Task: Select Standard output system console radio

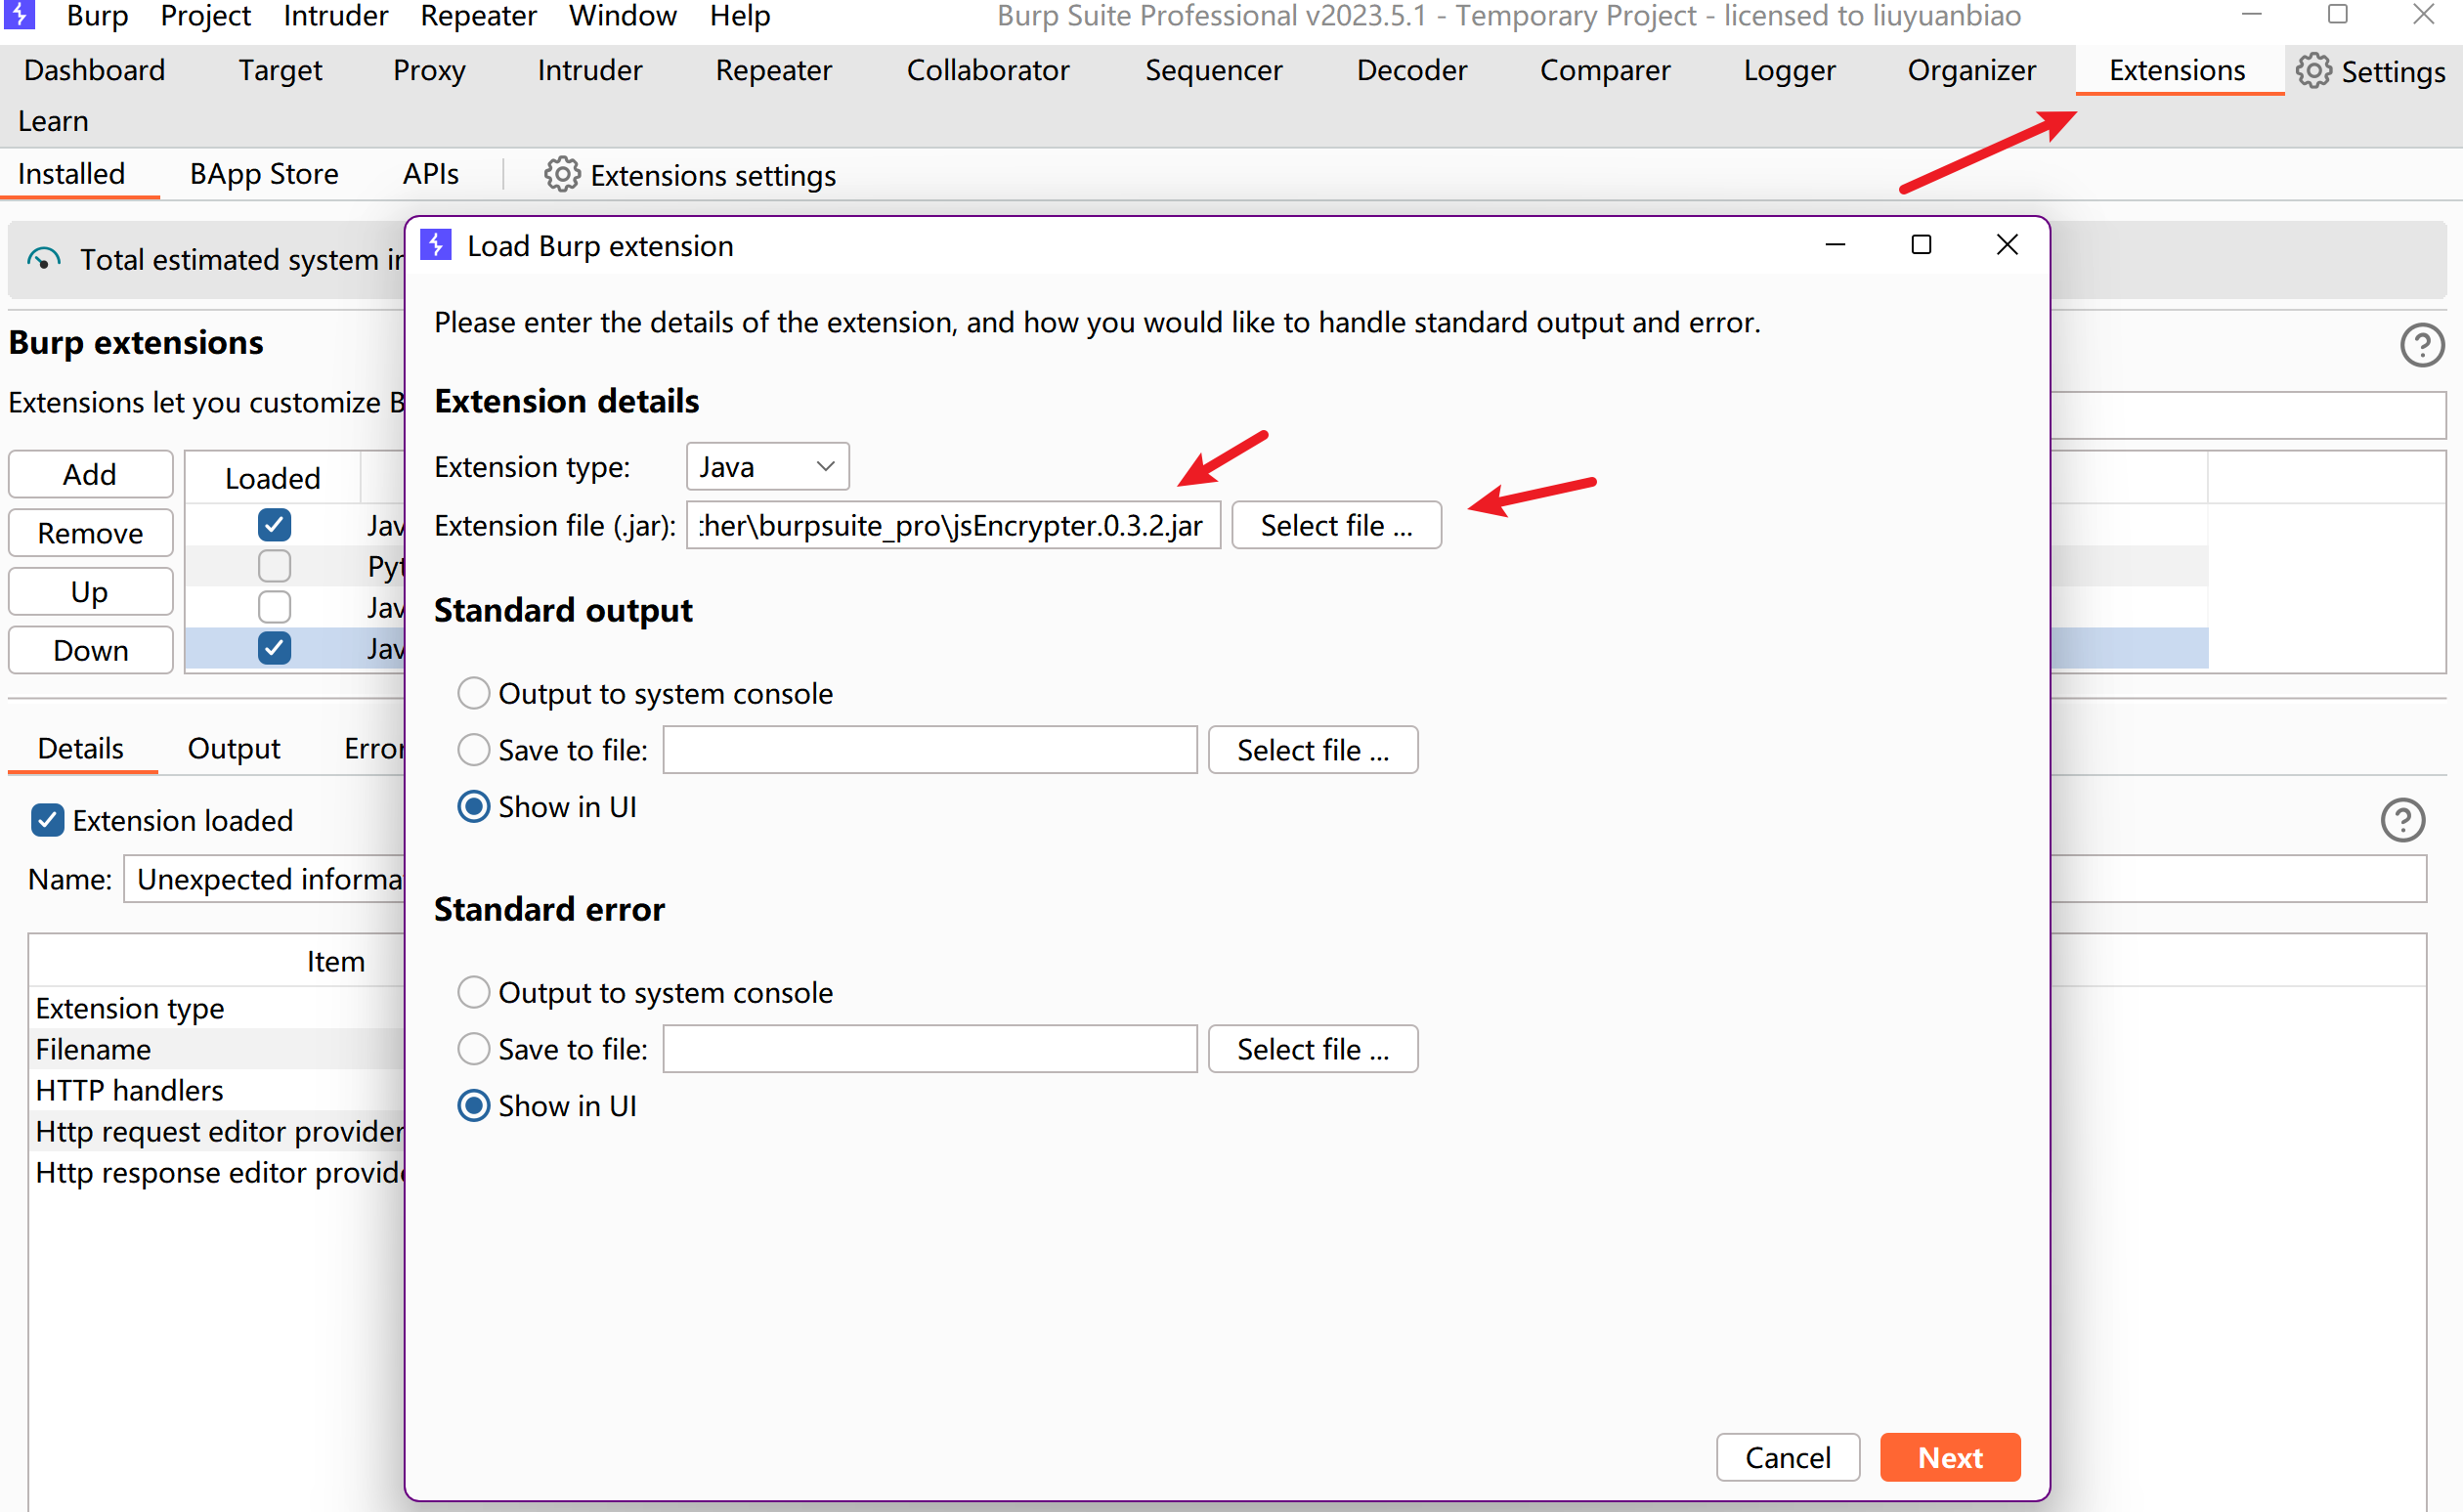Action: tap(473, 693)
